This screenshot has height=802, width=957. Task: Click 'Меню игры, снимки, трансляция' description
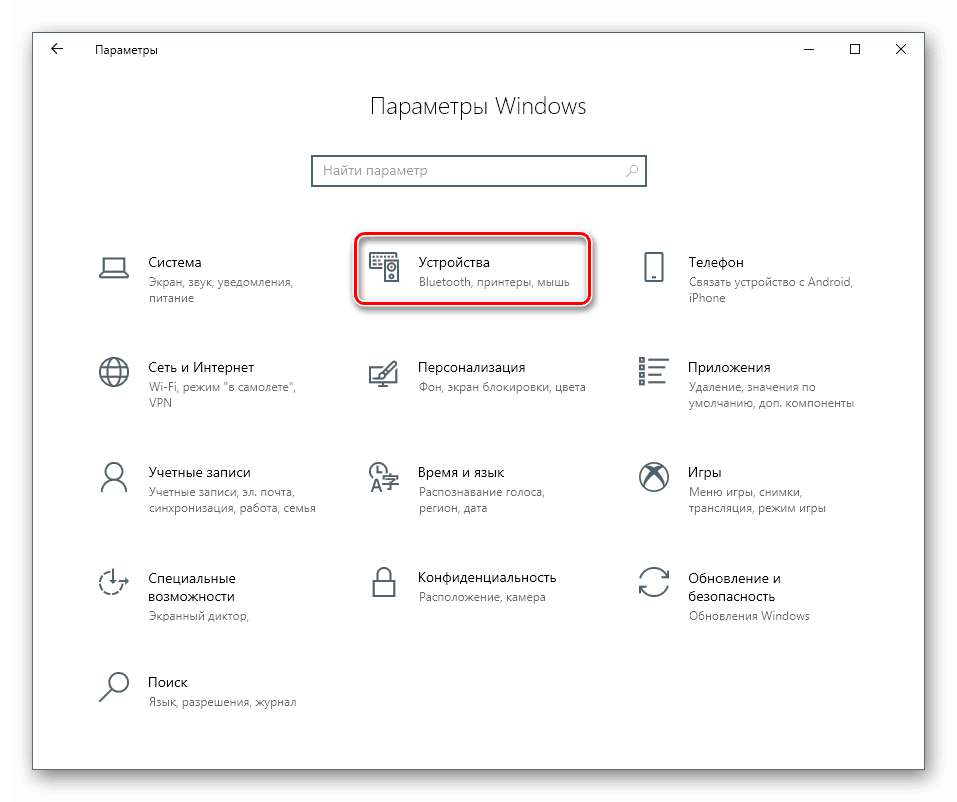757,500
